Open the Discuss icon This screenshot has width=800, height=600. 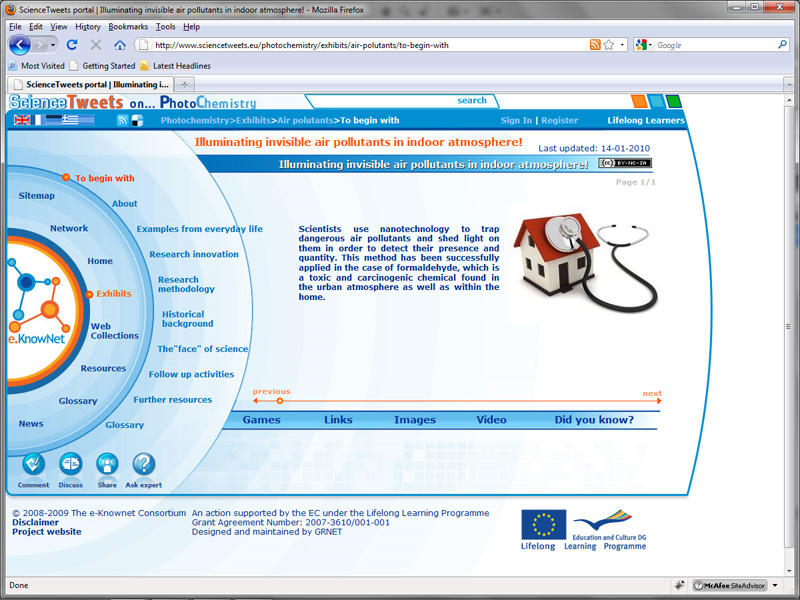click(x=70, y=464)
